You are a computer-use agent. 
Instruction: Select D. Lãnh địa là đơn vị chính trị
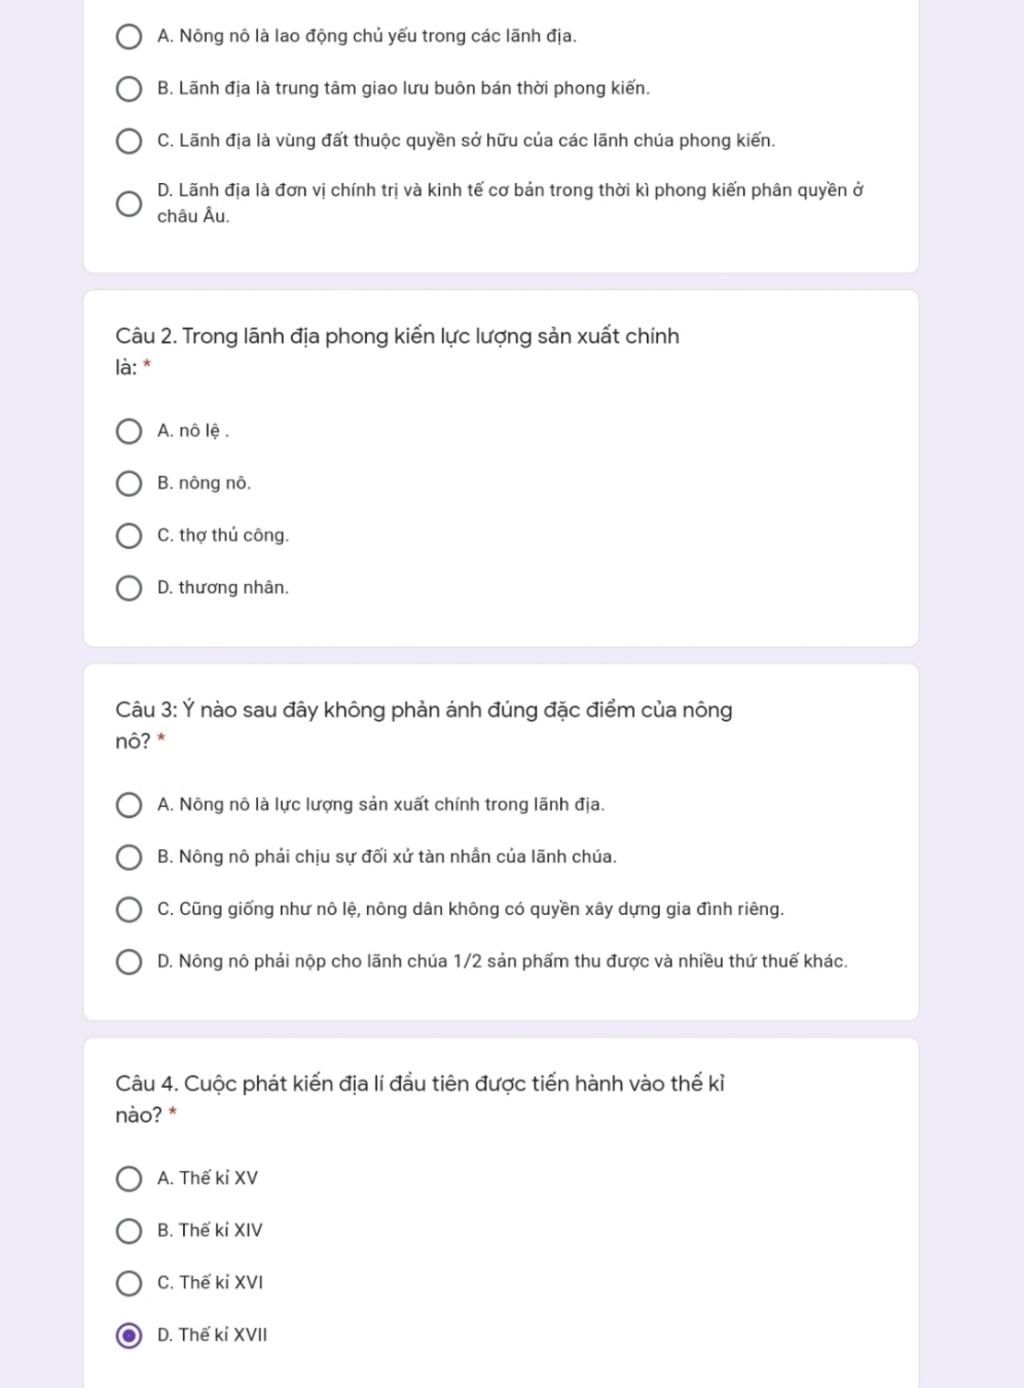[129, 204]
